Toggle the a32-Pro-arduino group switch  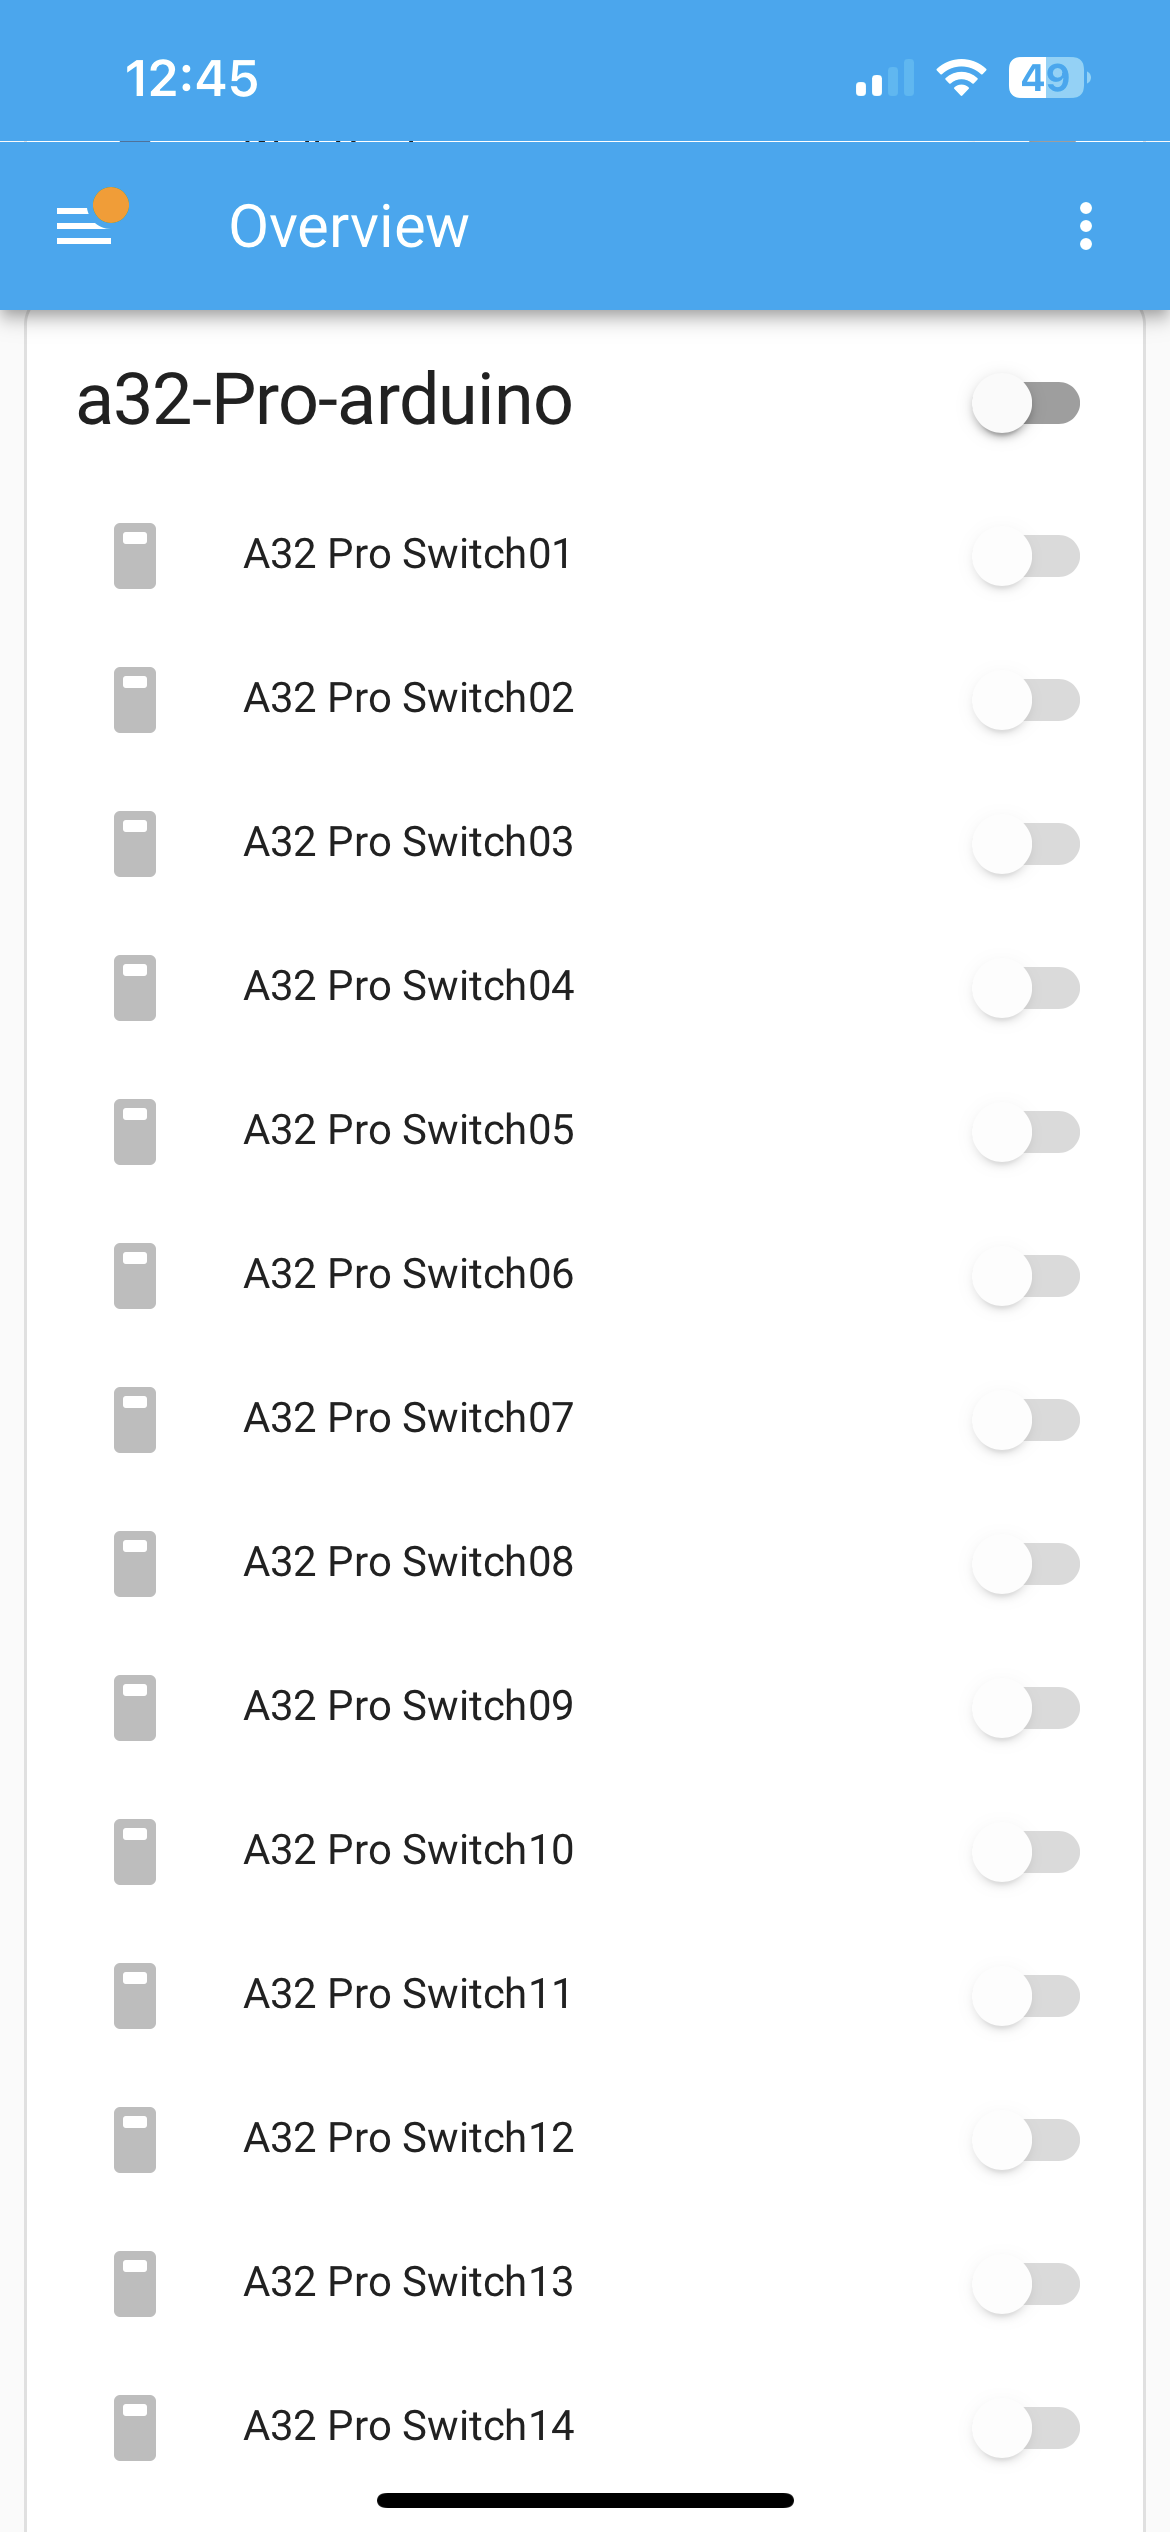1026,403
